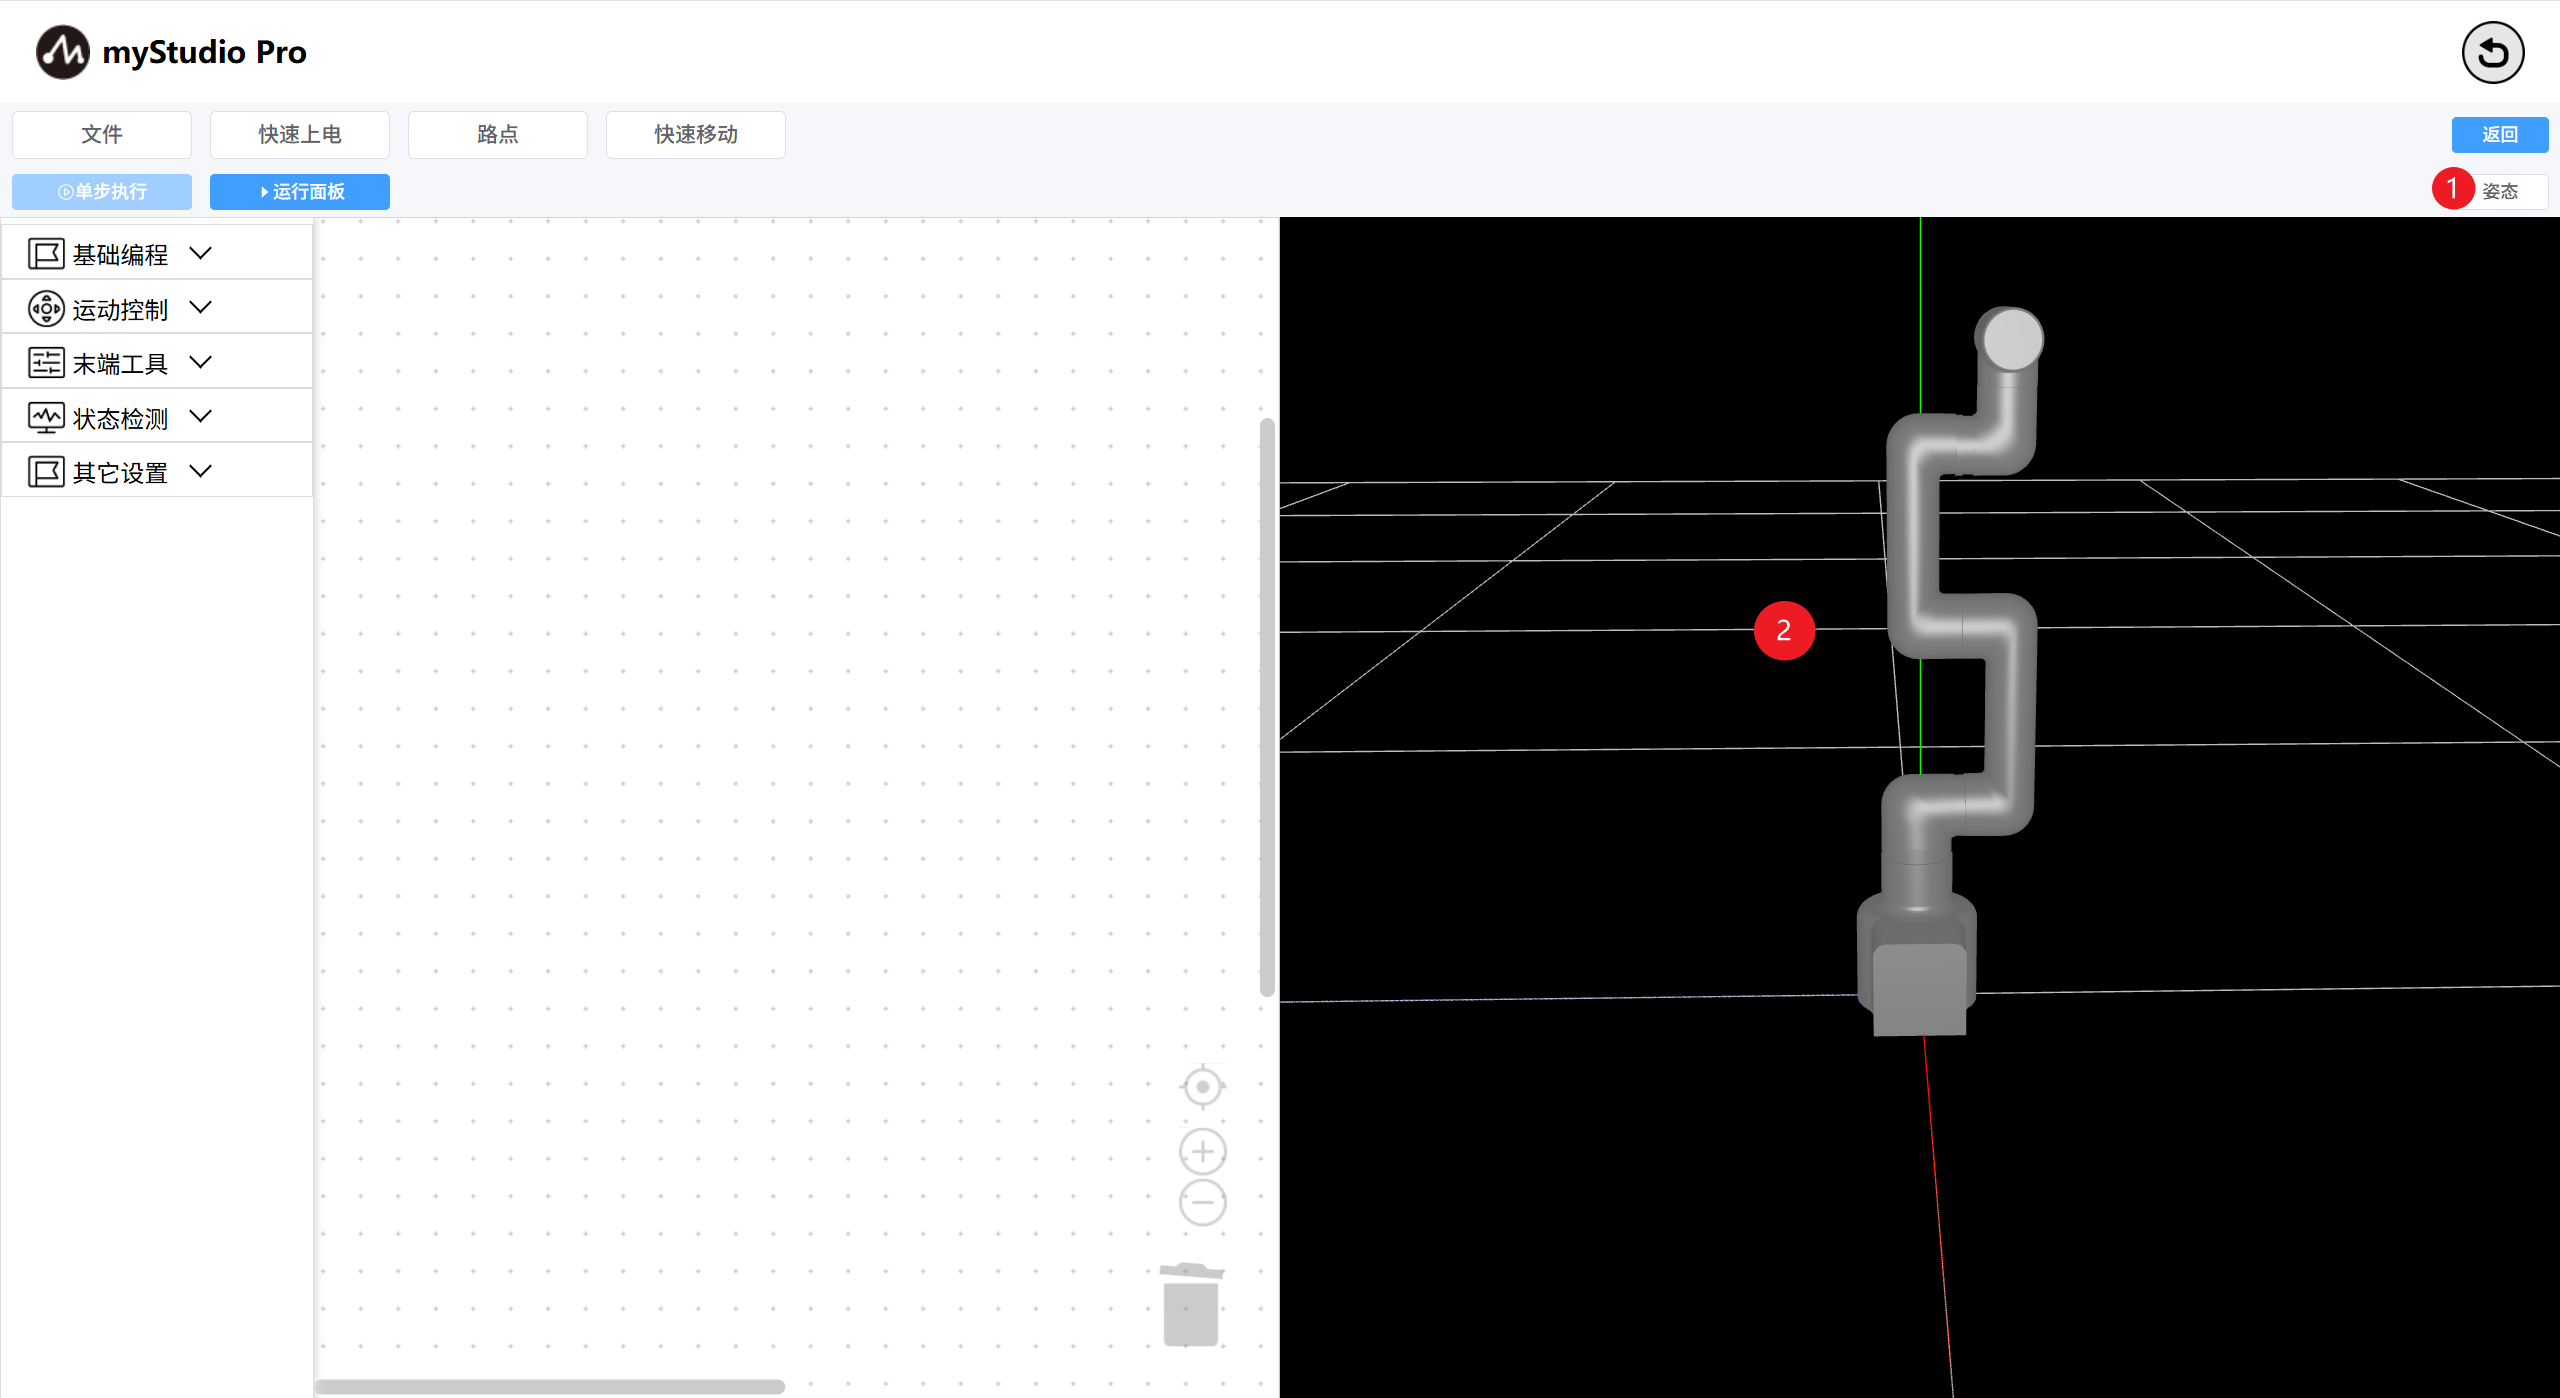Click the circular undo arrow icon
The image size is (2560, 1398).
pyautogui.click(x=2492, y=52)
